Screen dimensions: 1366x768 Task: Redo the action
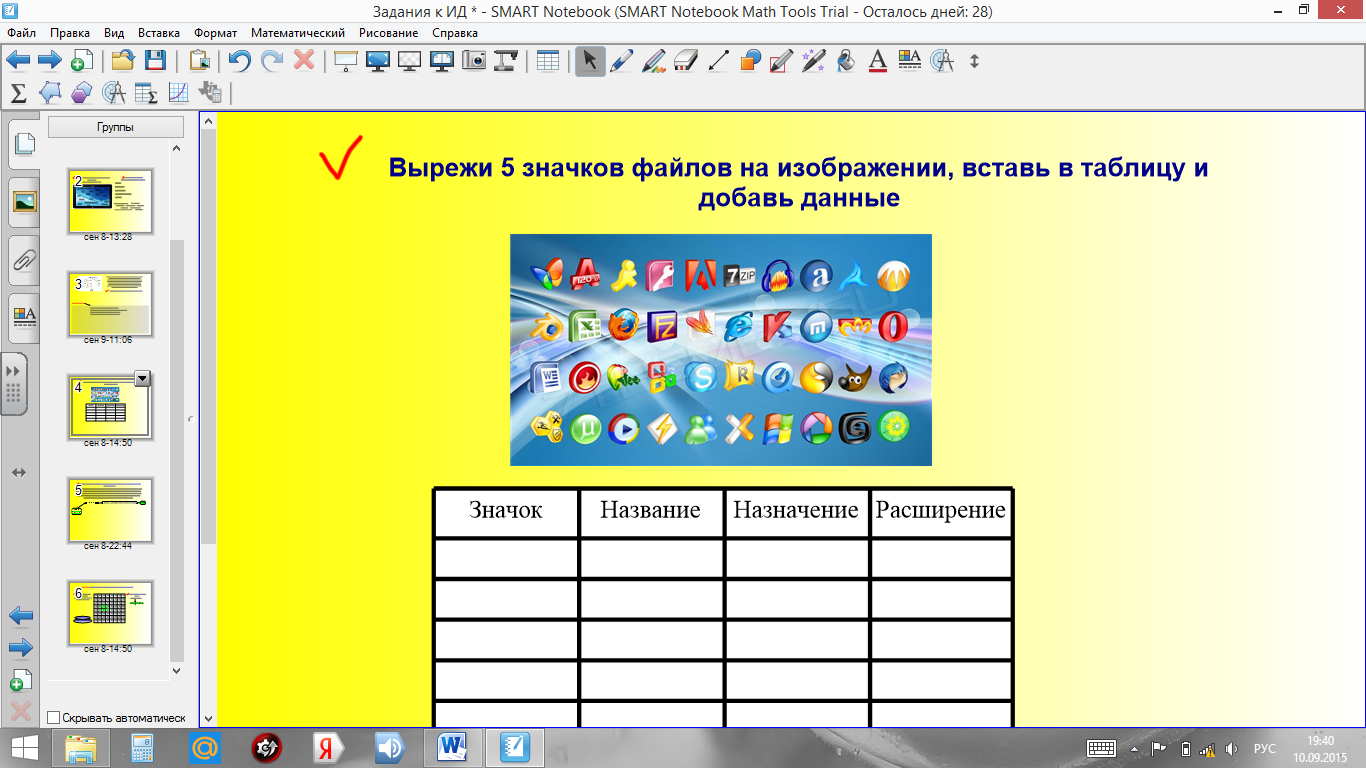tap(272, 60)
